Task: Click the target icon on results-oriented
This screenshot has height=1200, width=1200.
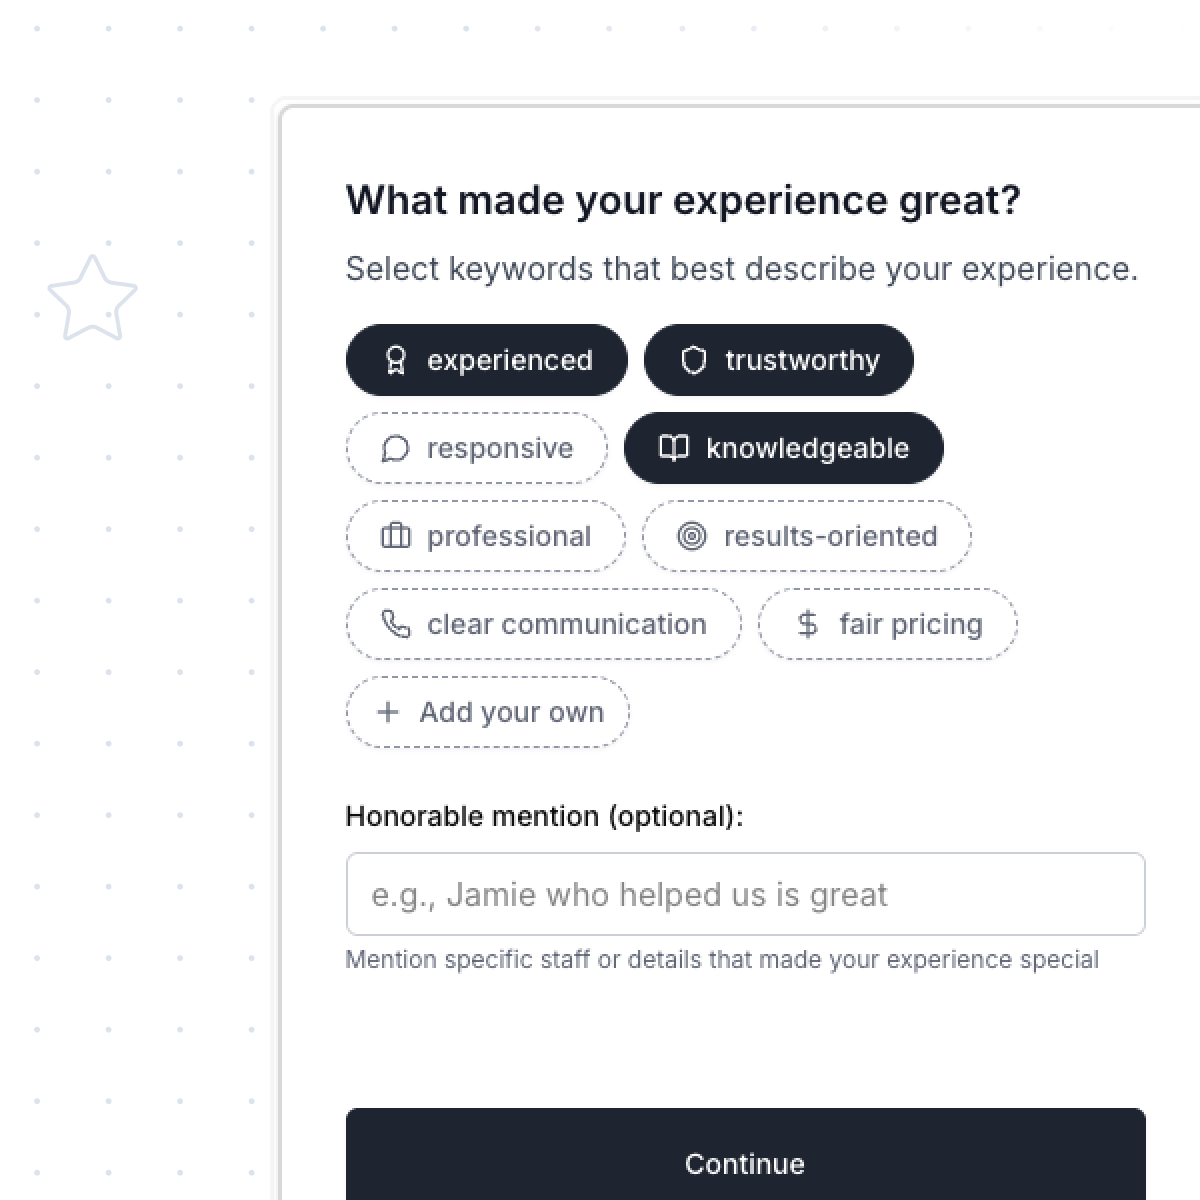Action: [694, 536]
